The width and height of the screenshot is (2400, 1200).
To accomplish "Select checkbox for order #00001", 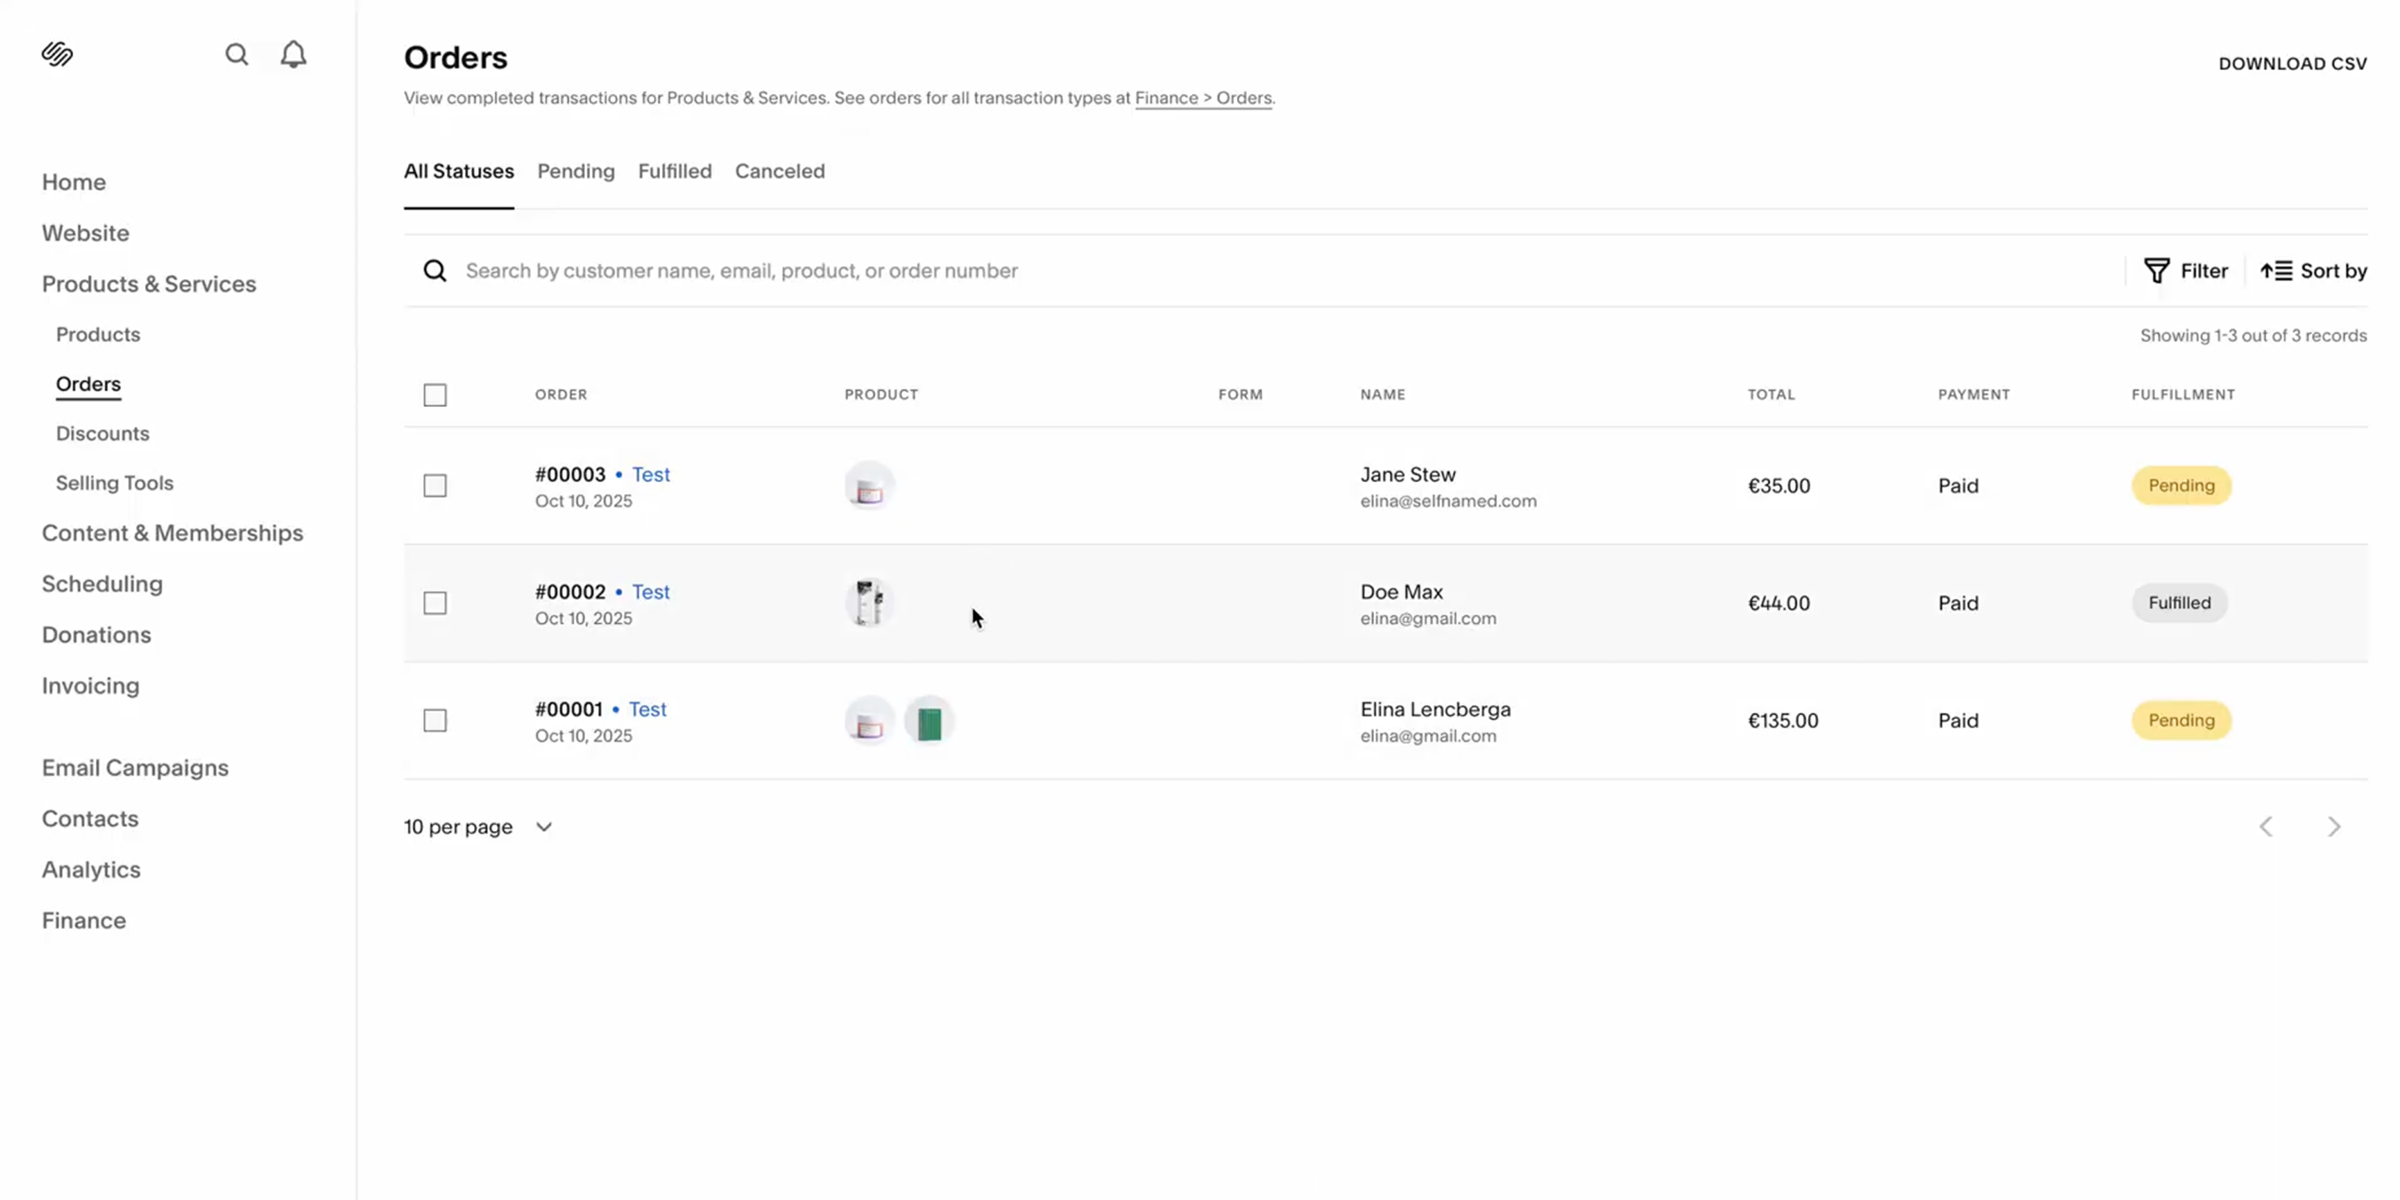I will coord(435,721).
